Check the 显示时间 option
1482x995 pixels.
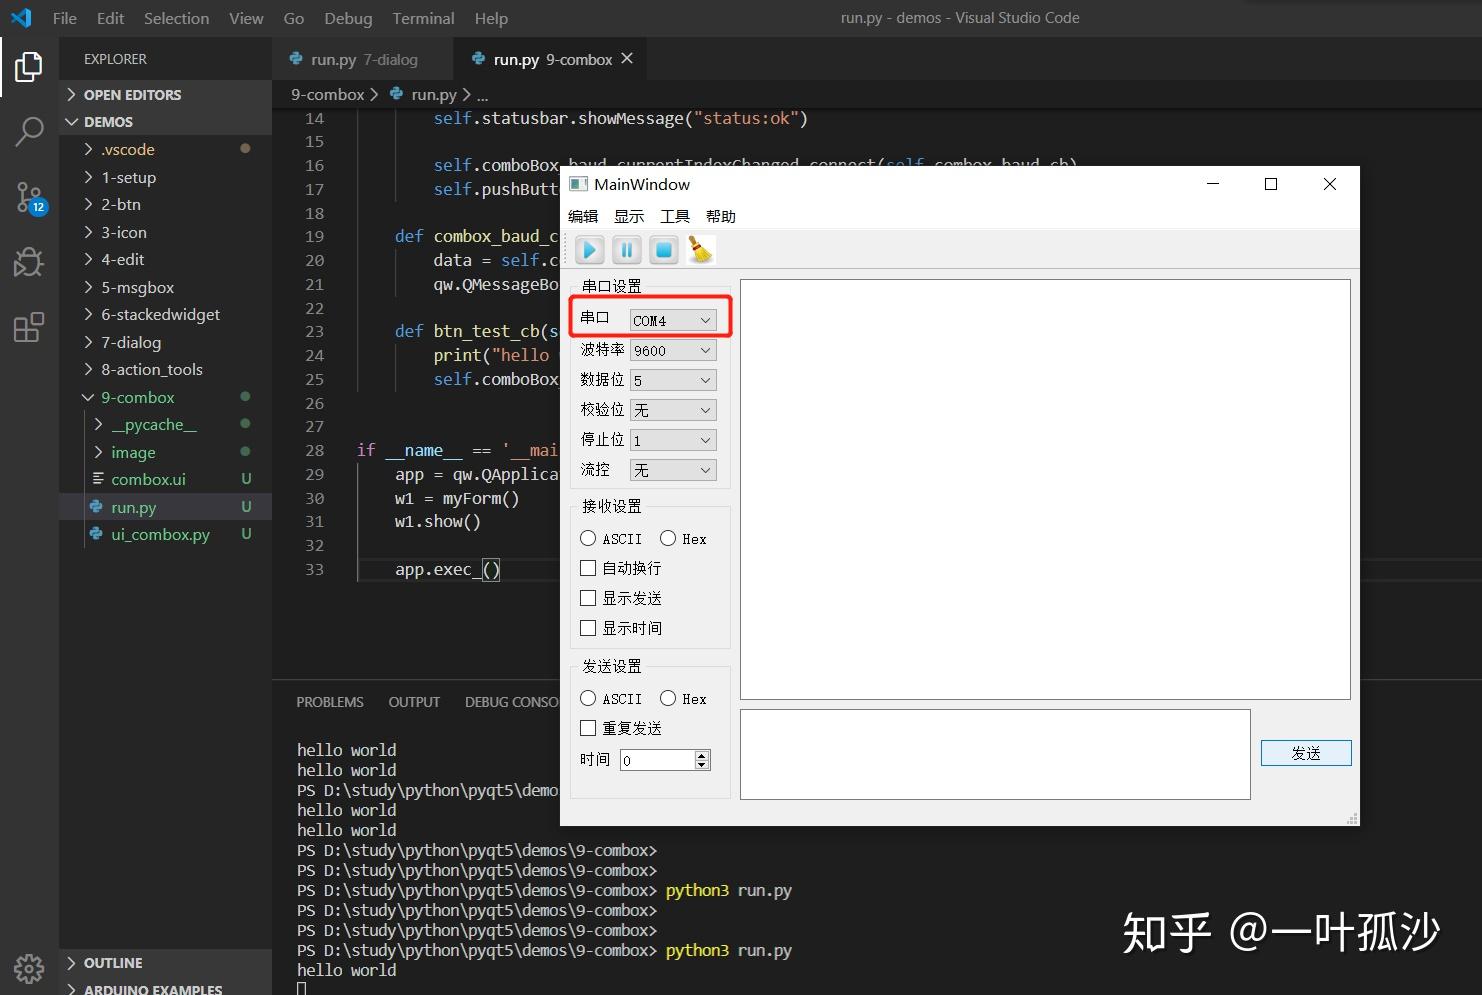click(x=588, y=627)
